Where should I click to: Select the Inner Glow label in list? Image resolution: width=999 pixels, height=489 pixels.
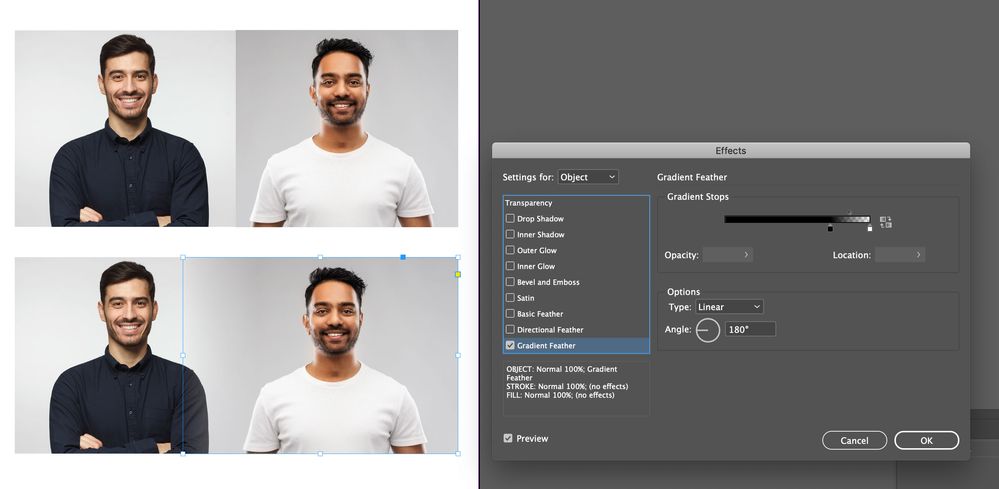click(x=536, y=266)
